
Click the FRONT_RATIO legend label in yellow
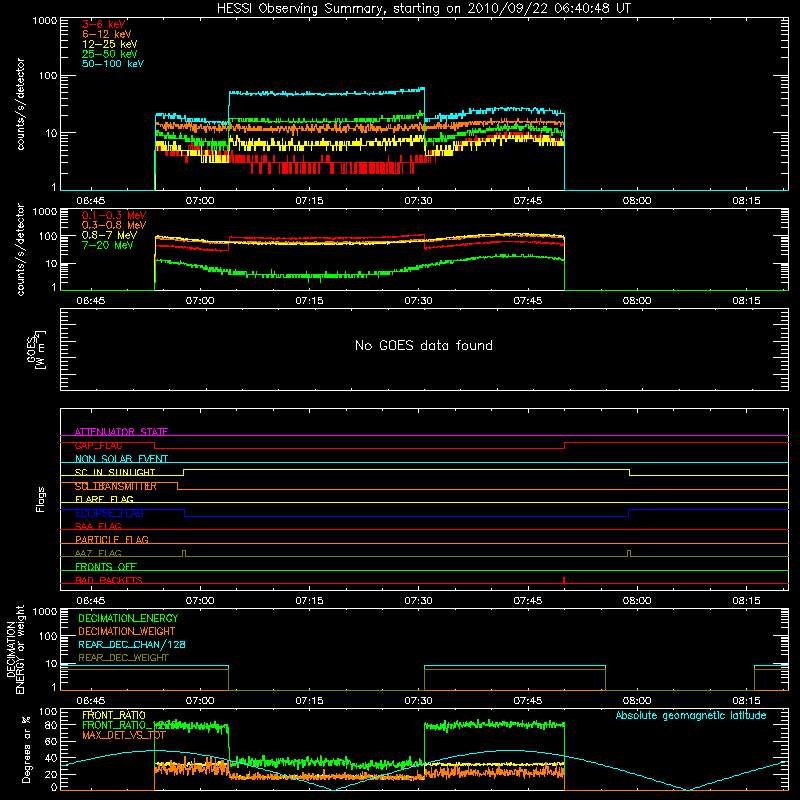114,715
